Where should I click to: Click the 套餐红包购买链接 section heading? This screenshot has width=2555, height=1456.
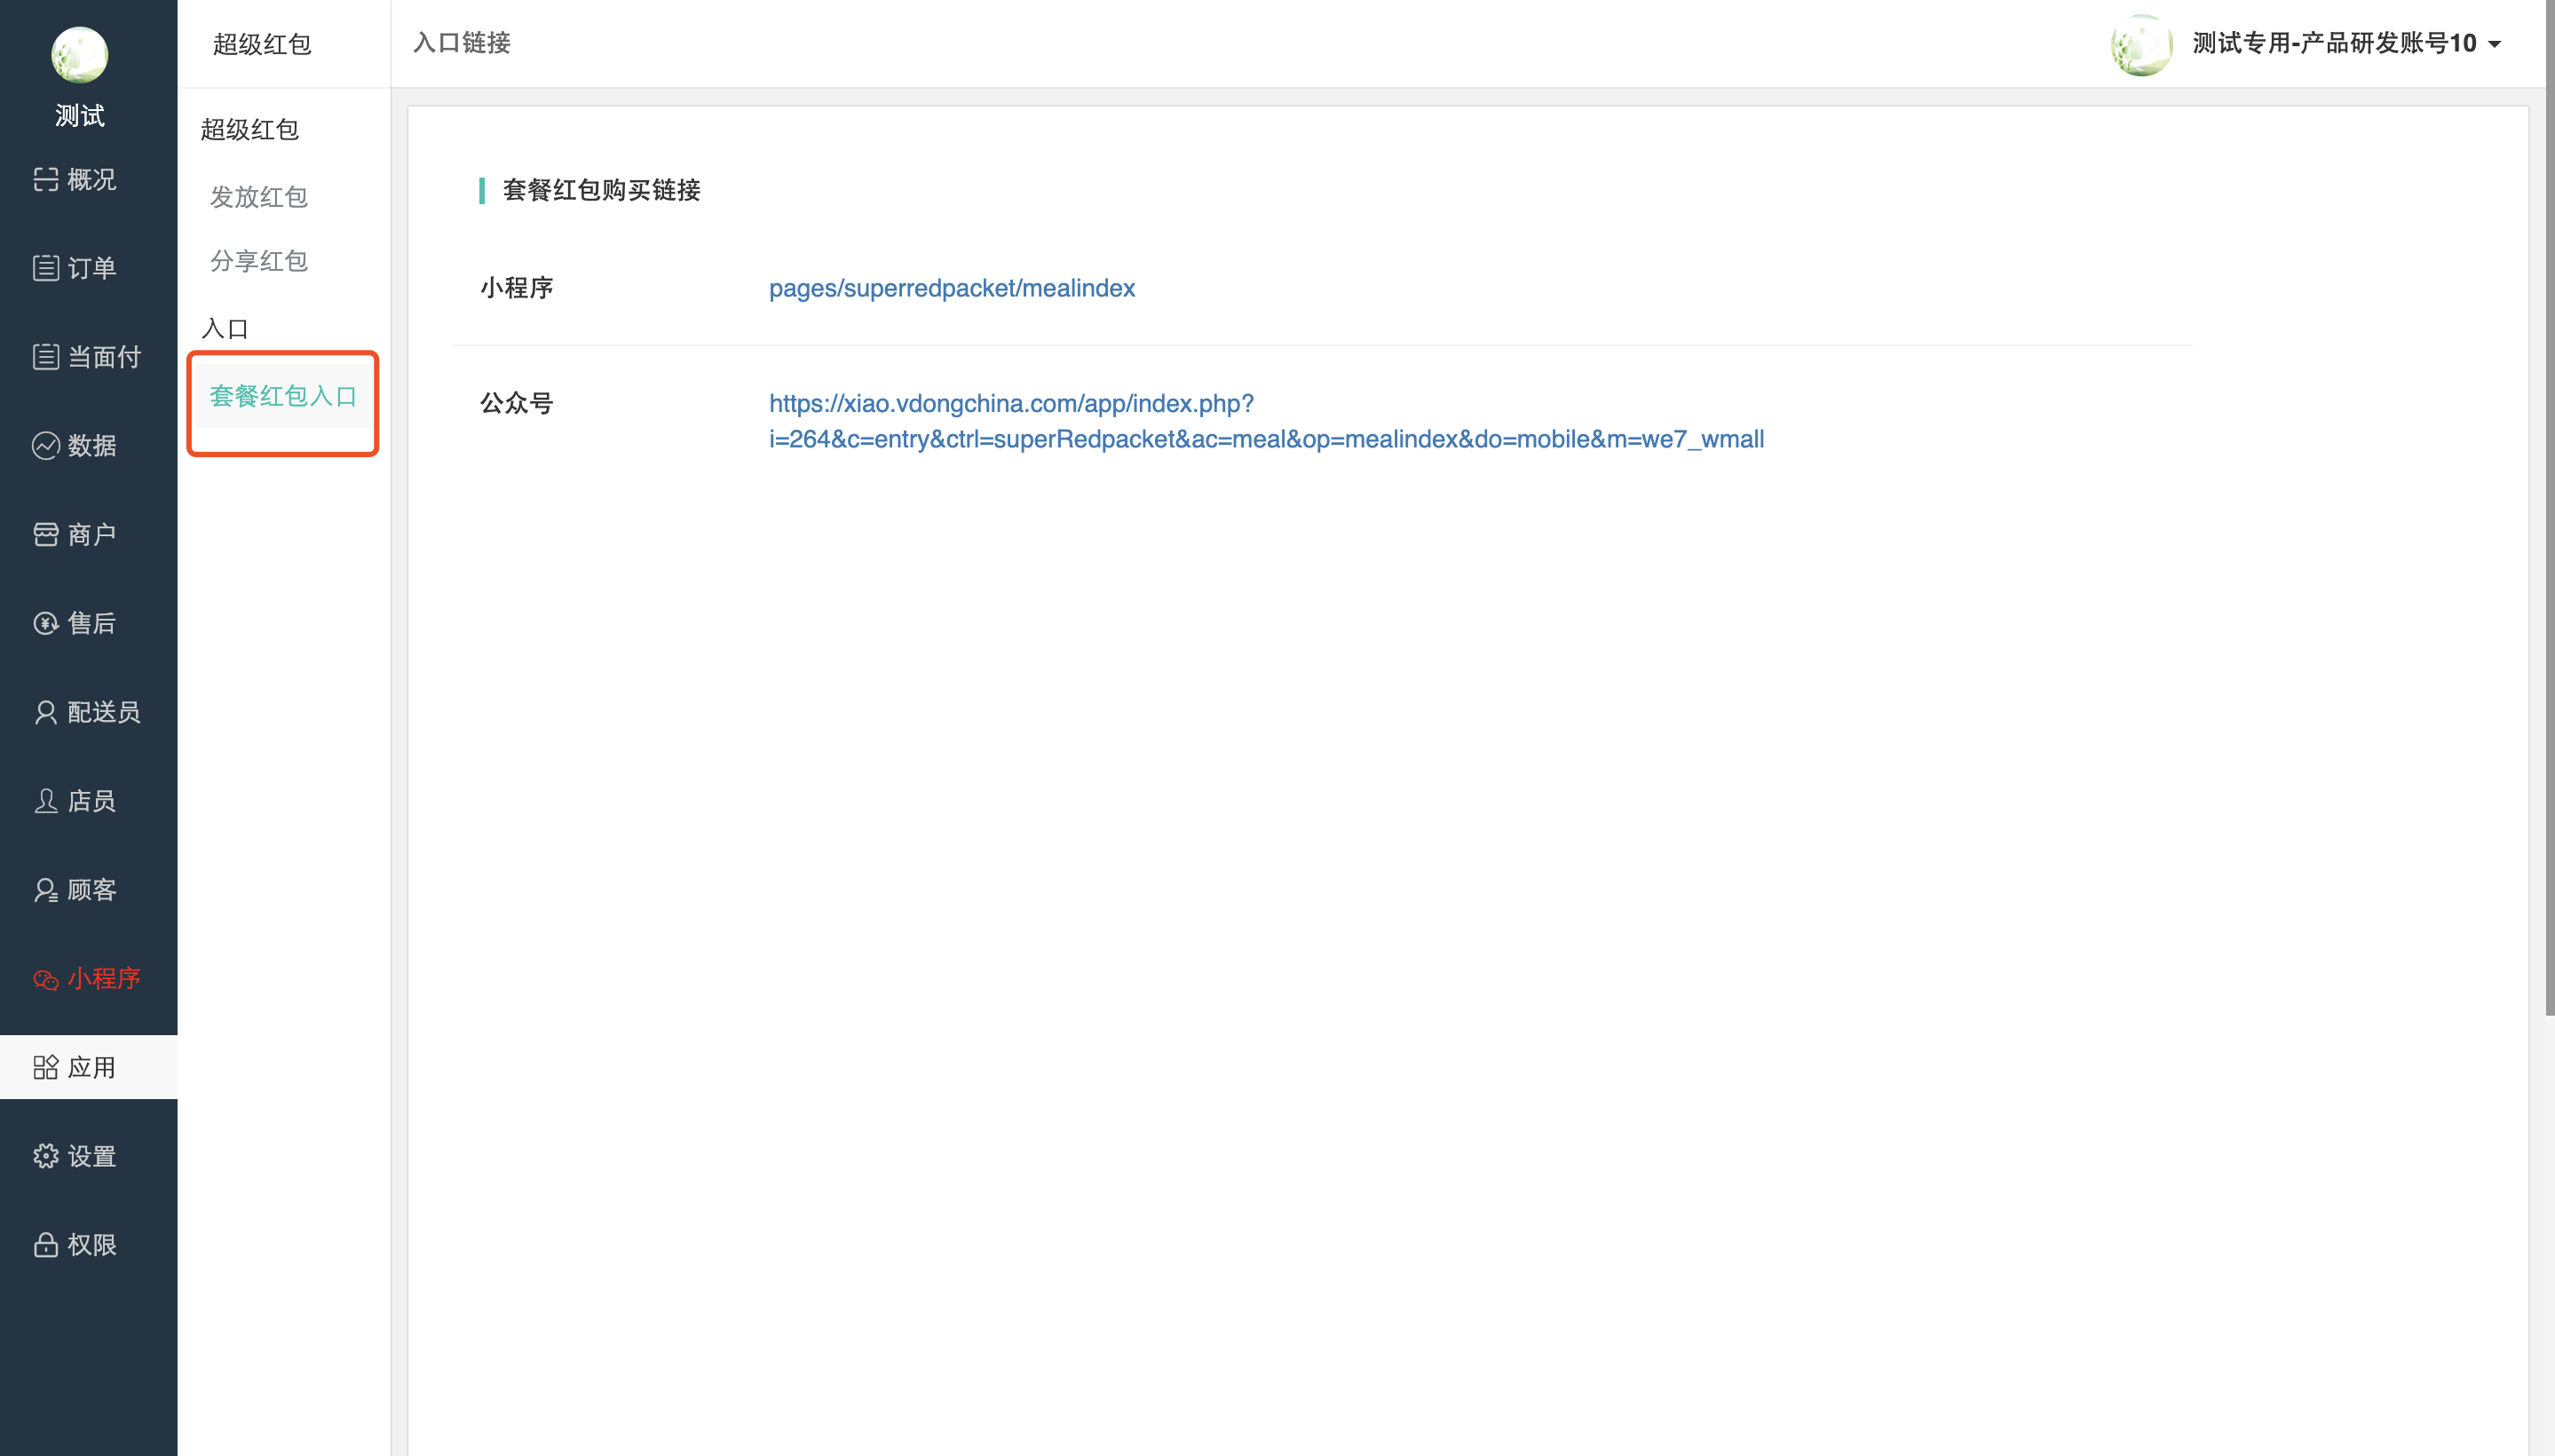click(601, 190)
